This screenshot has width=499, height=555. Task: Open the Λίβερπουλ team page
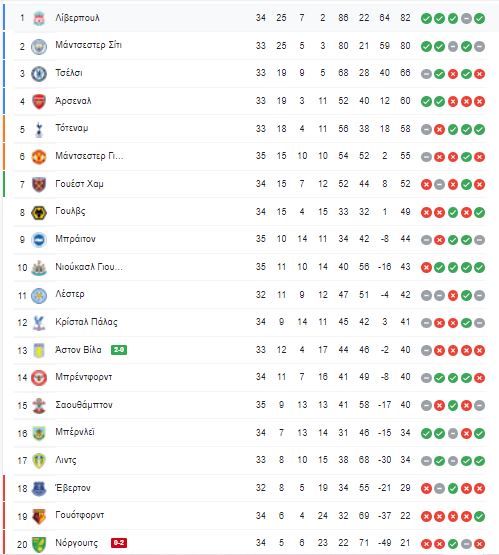click(x=78, y=18)
